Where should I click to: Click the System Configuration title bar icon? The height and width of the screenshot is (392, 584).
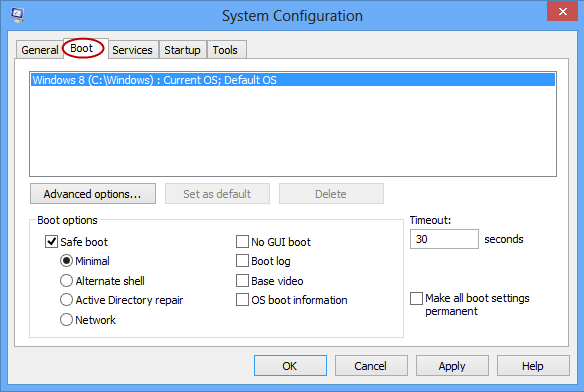click(x=17, y=15)
